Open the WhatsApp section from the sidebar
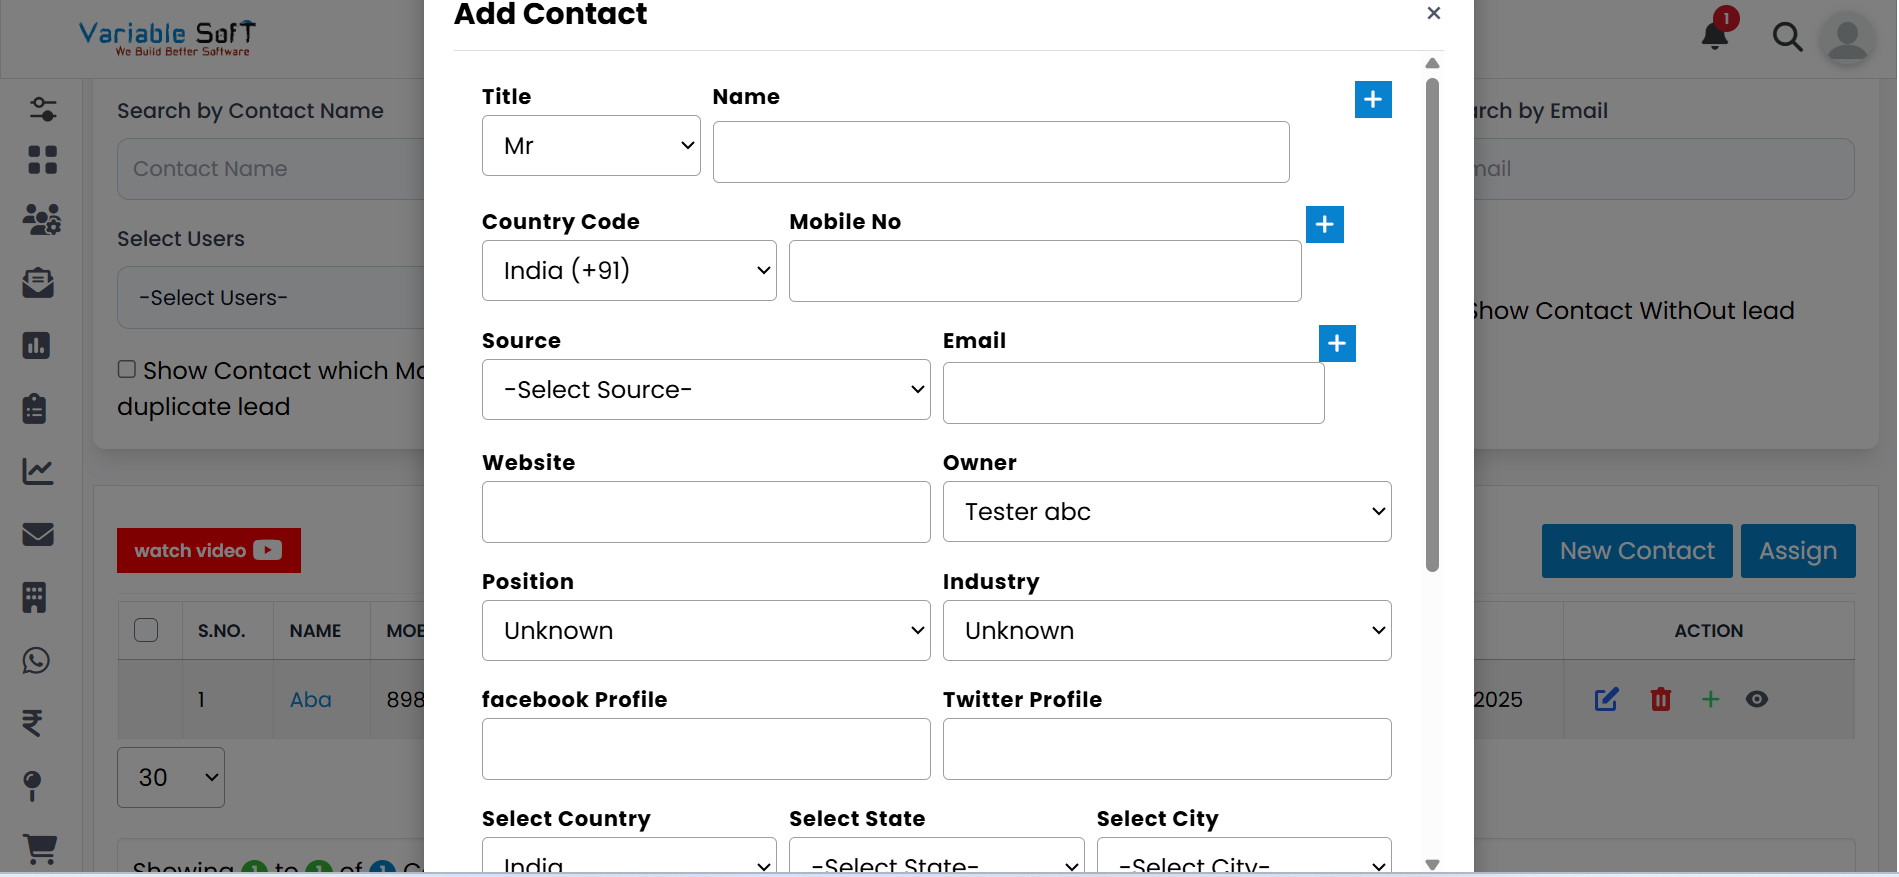Image resolution: width=1899 pixels, height=877 pixels. (x=36, y=660)
